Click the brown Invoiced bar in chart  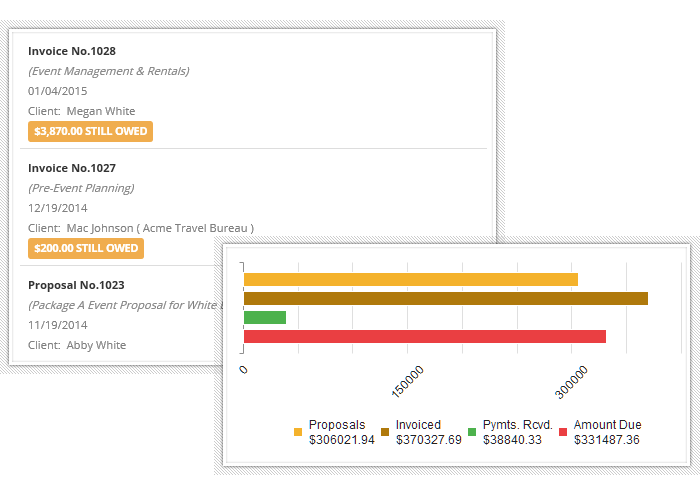coord(446,299)
